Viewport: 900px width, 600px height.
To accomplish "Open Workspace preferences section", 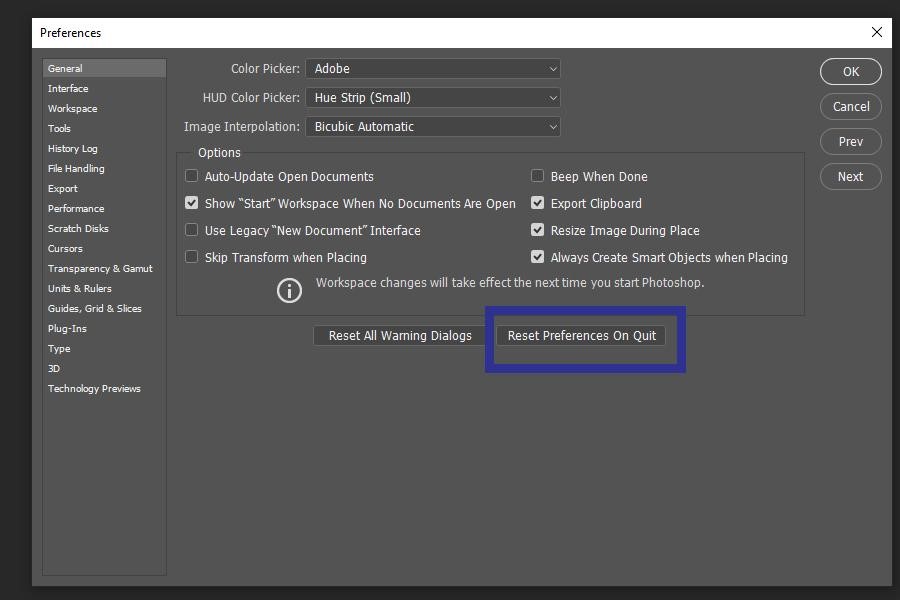I will point(104,109).
